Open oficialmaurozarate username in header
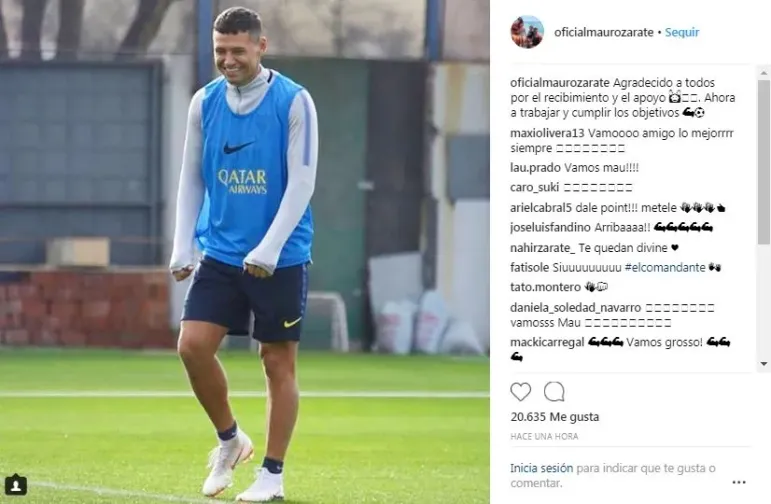771x504 pixels. tap(604, 32)
